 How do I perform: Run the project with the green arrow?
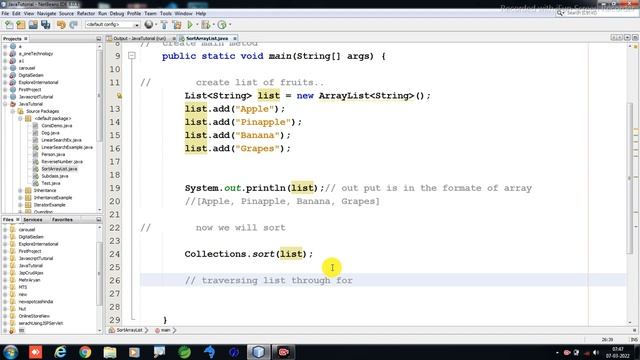190,25
